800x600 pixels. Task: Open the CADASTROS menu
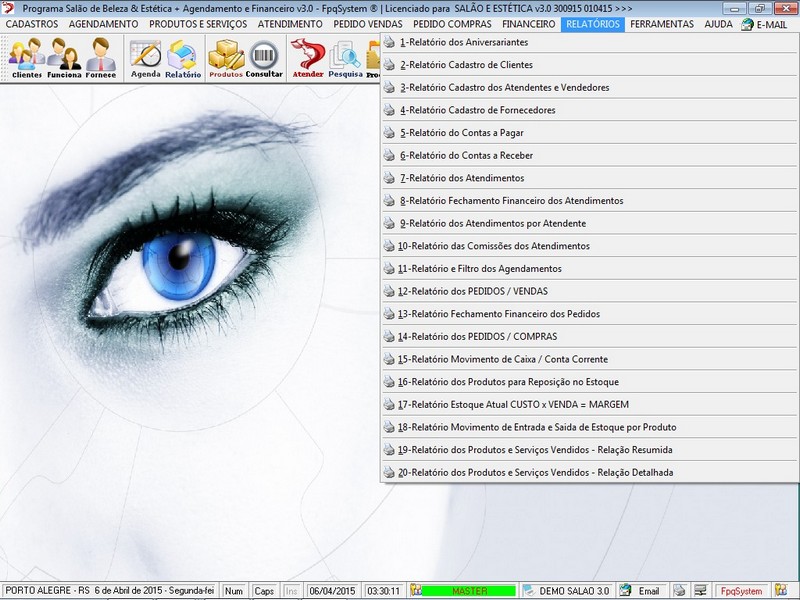pos(32,24)
